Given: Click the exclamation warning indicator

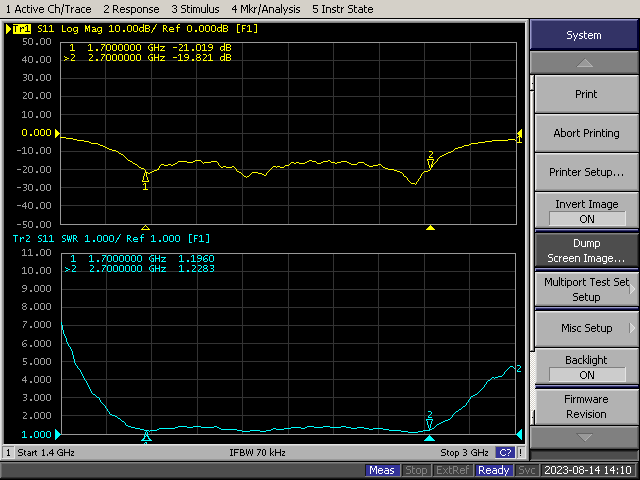Looking at the screenshot, I should click(521, 453).
